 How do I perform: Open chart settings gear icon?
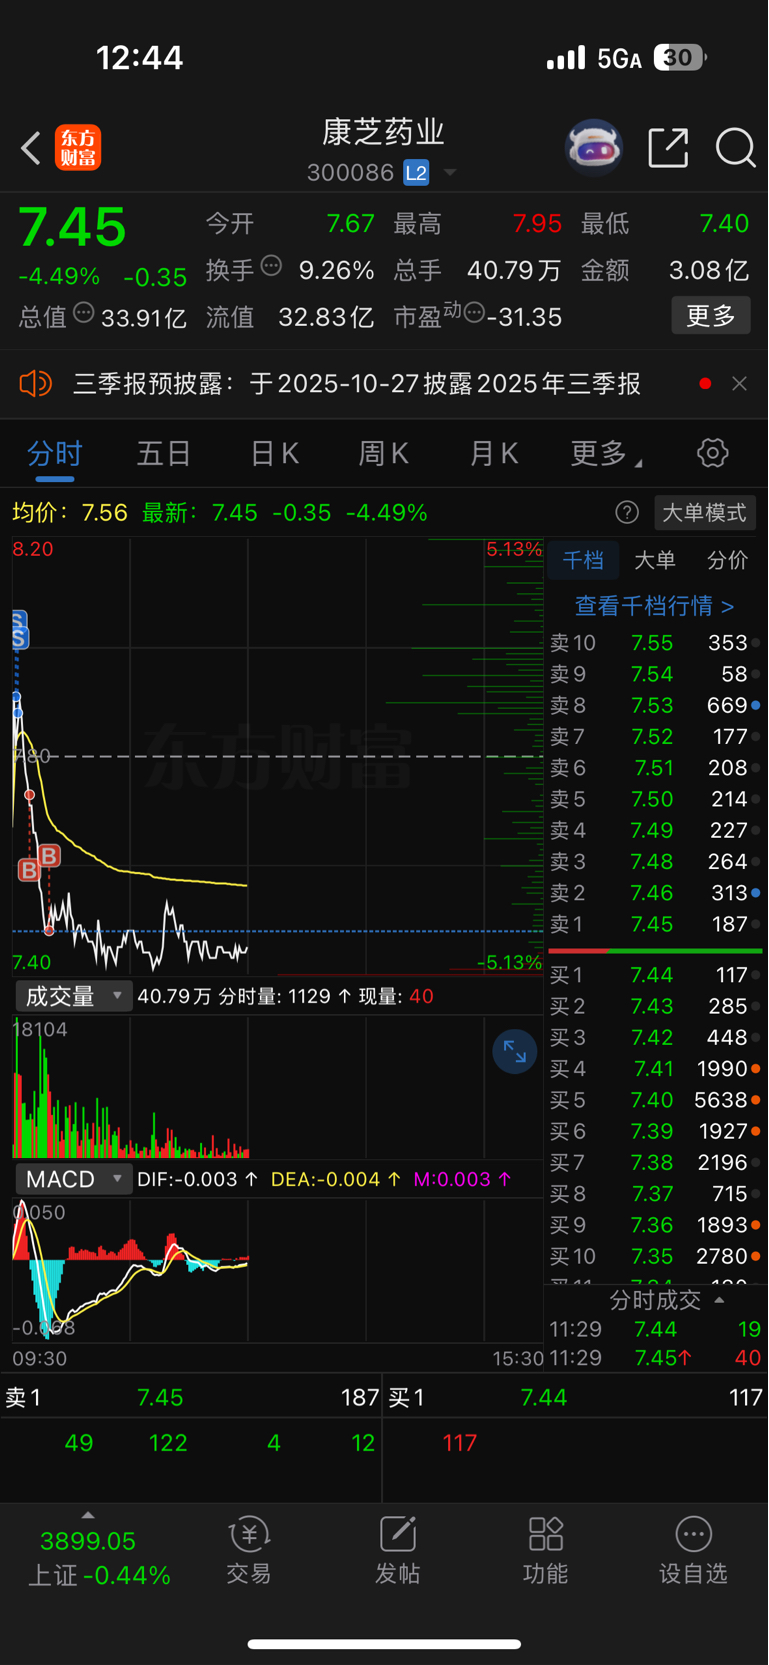point(712,453)
